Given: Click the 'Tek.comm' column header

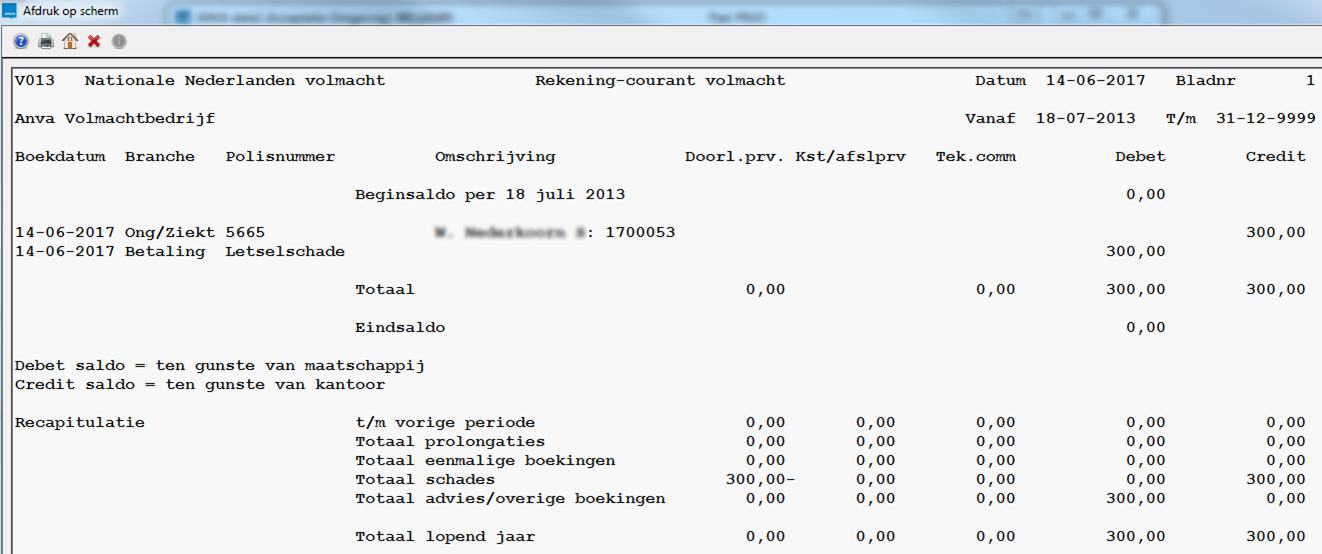Looking at the screenshot, I should point(975,156).
